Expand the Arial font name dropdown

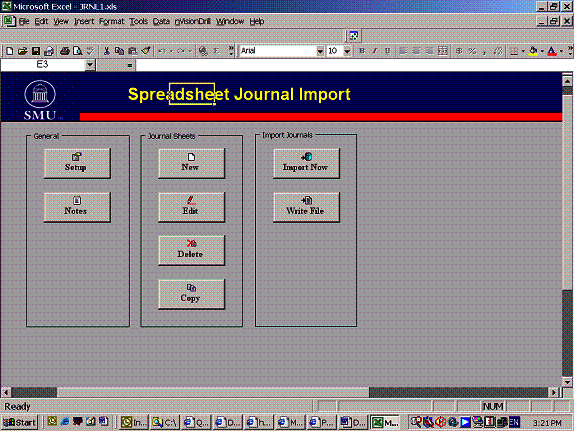click(x=320, y=51)
